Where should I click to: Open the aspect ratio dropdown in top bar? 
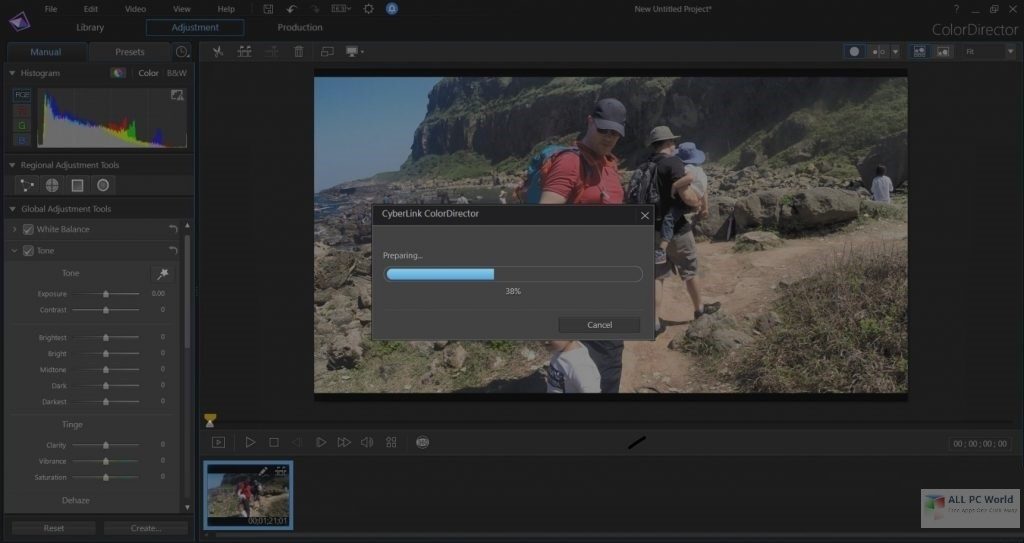click(x=341, y=9)
